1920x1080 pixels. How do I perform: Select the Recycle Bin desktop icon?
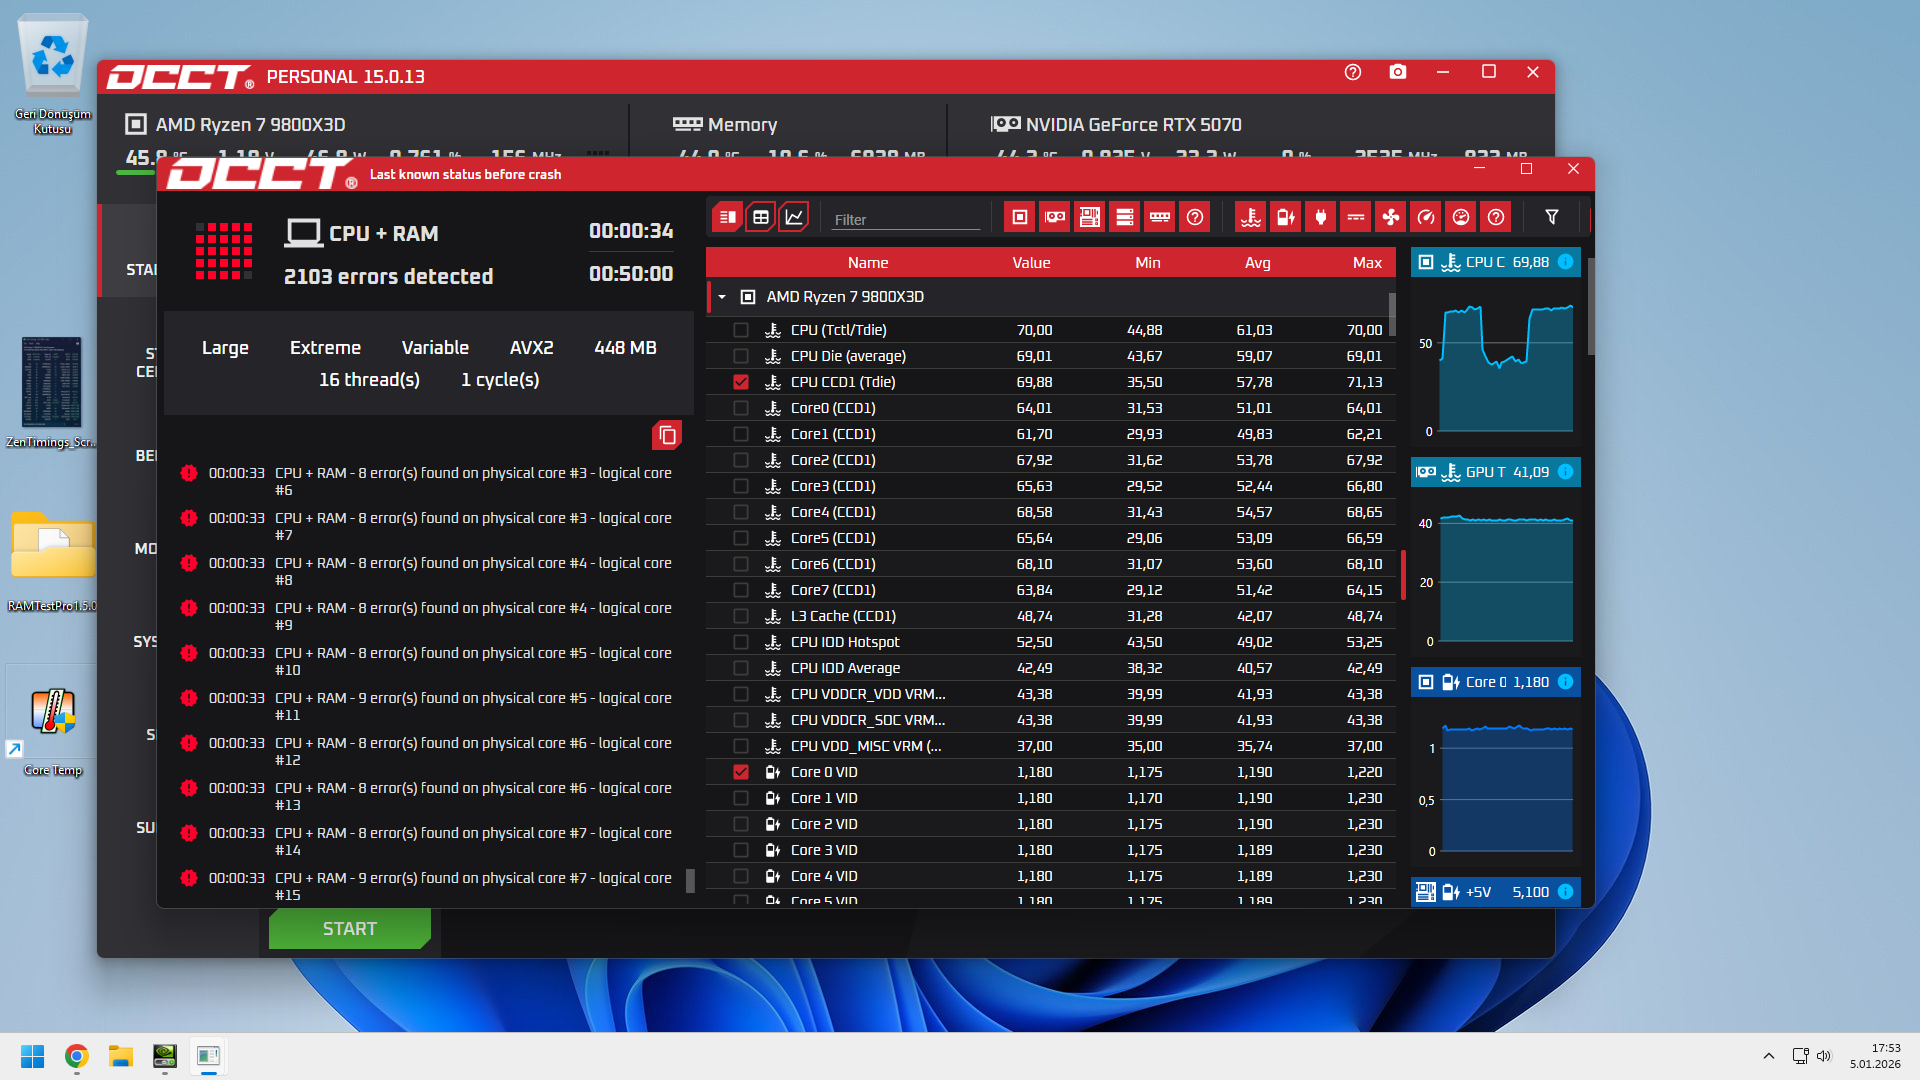tap(53, 74)
